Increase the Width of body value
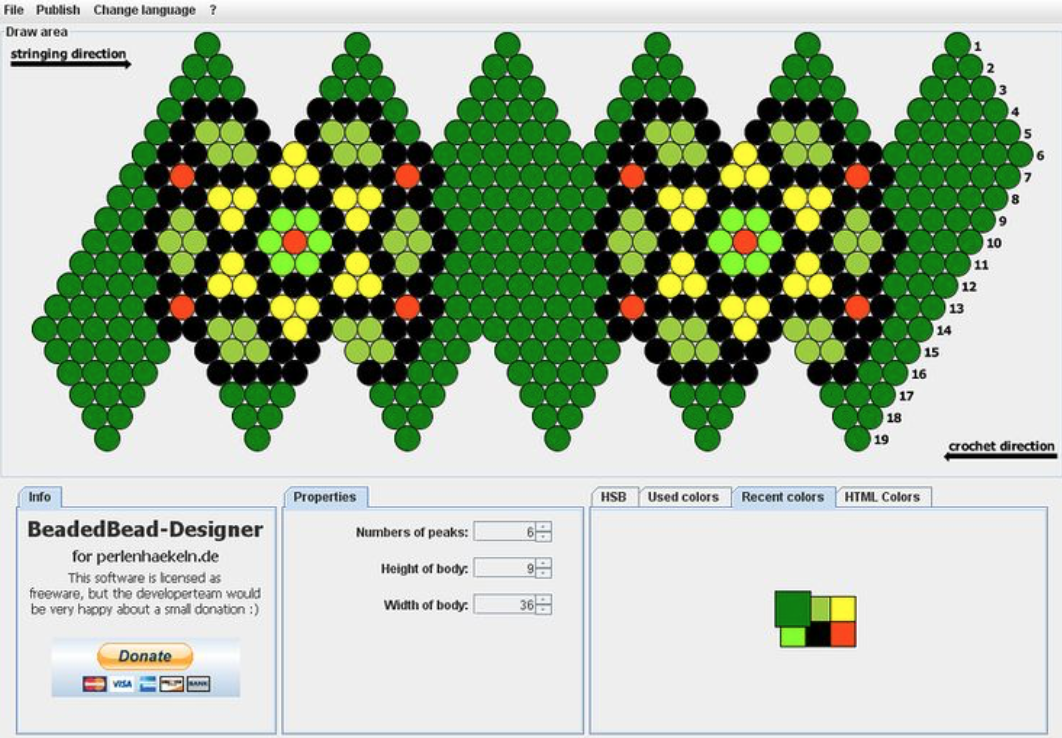Viewport: 1062px width, 738px height. (544, 600)
